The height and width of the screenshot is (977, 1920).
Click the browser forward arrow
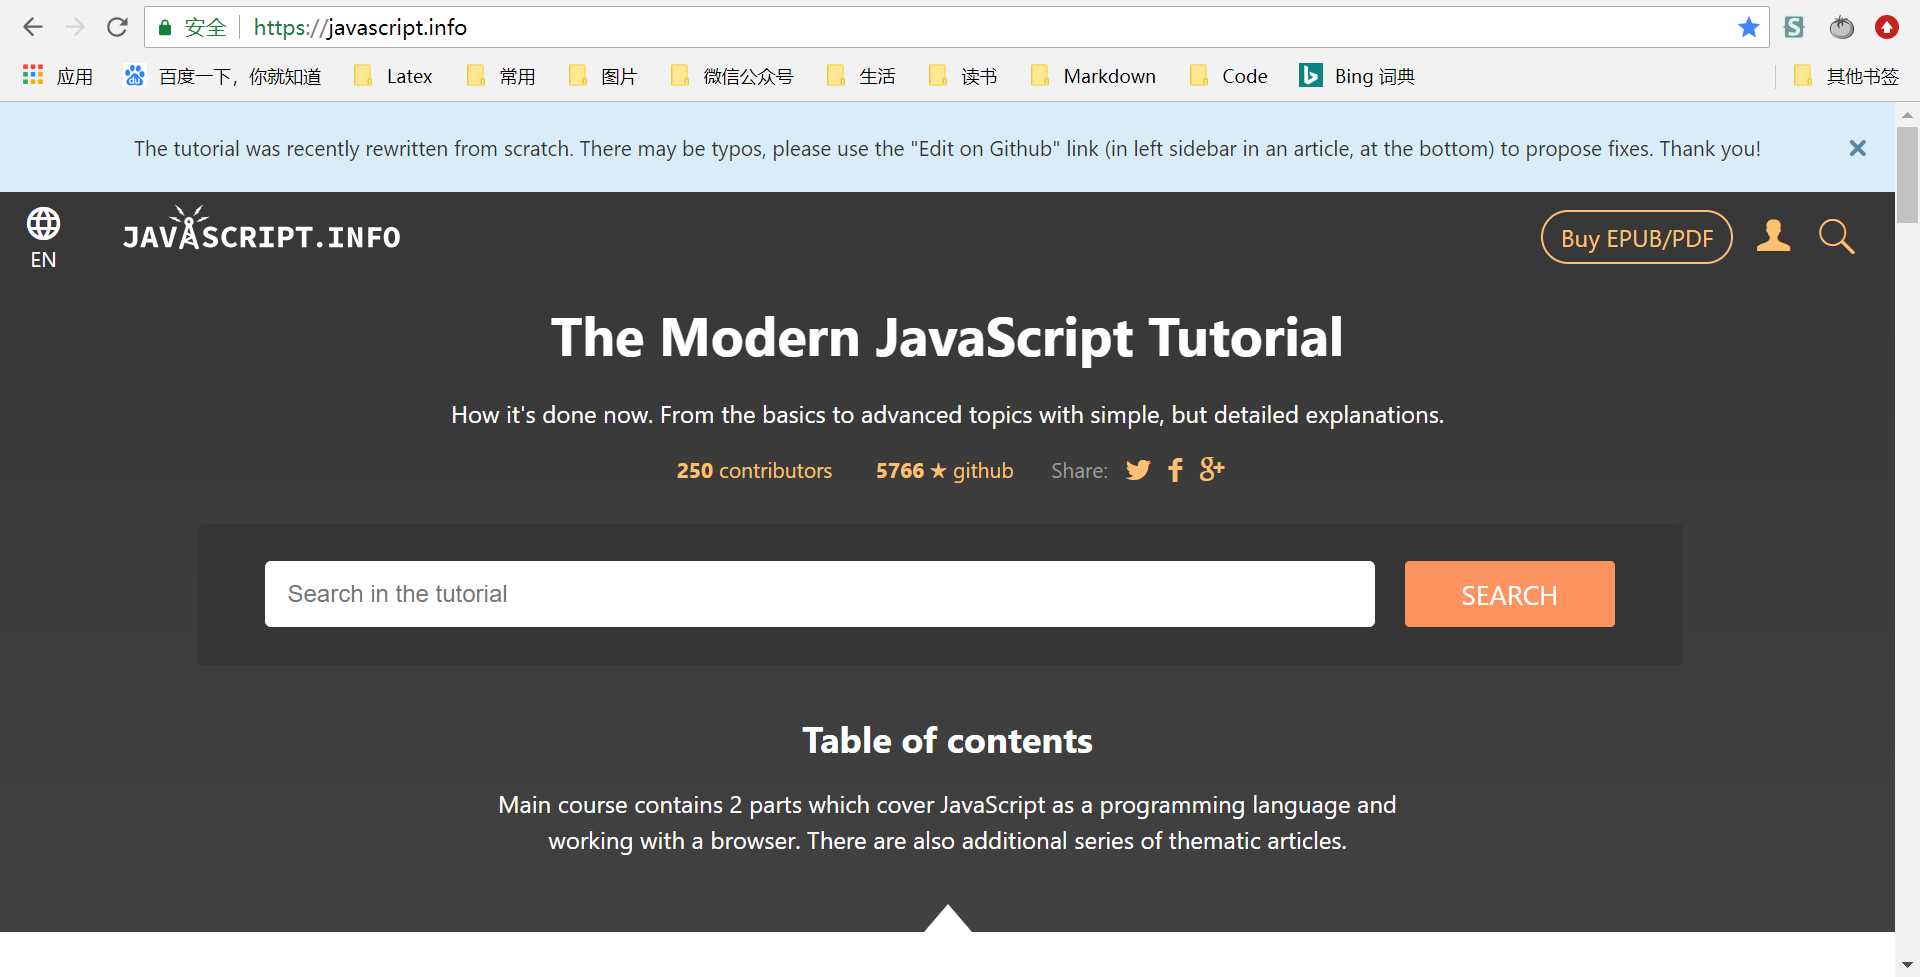pos(75,27)
